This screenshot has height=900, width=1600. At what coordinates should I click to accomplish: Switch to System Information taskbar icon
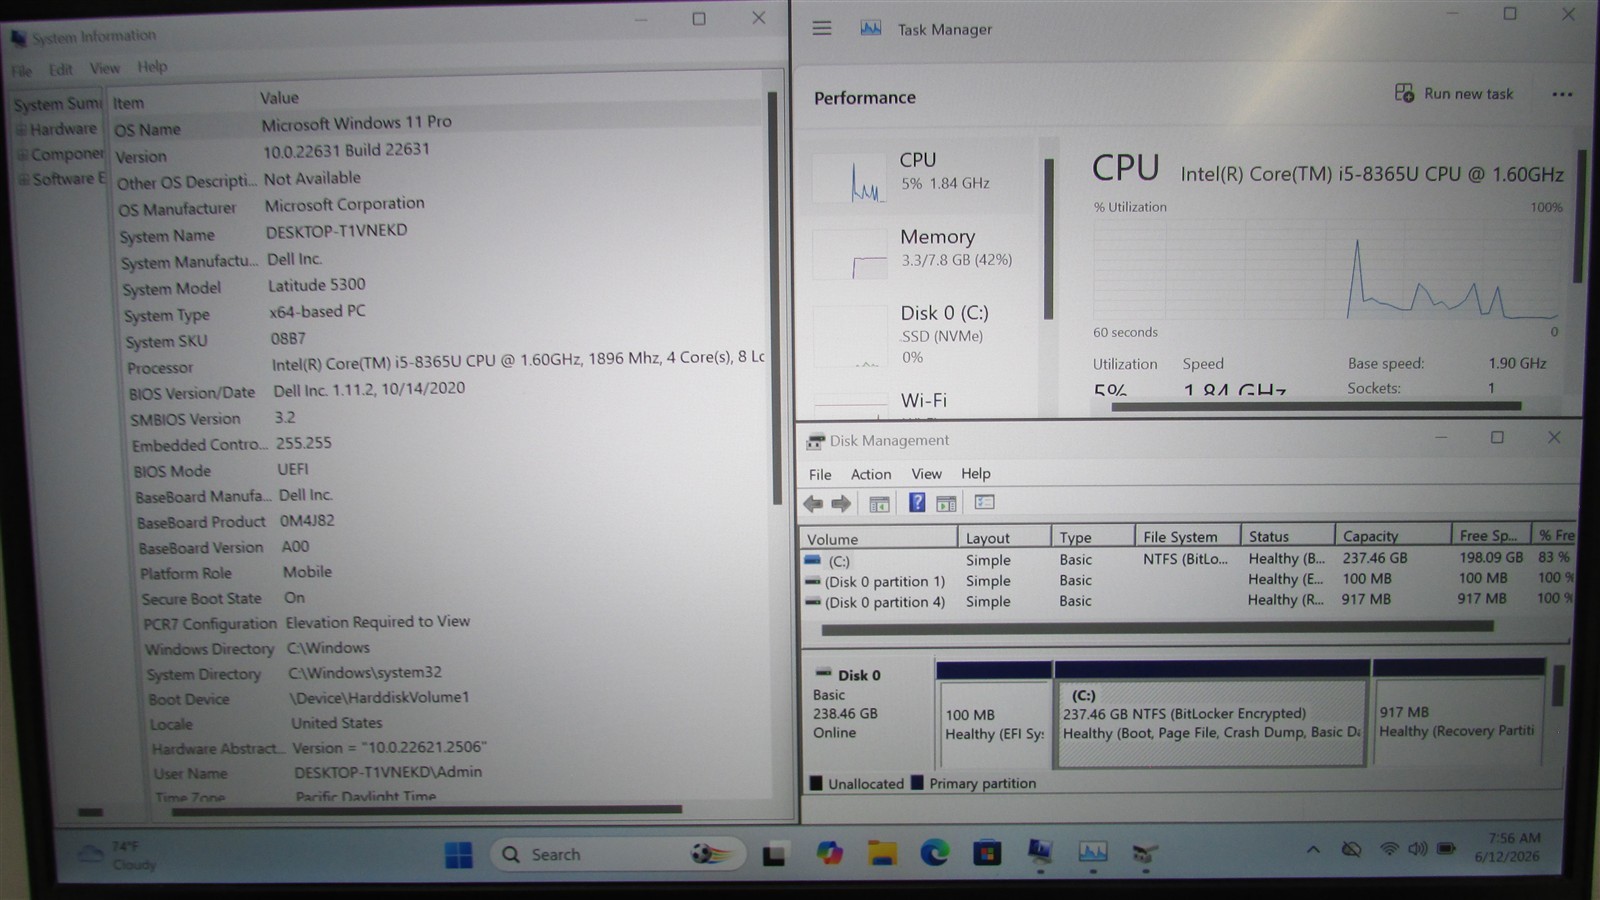pos(1040,852)
